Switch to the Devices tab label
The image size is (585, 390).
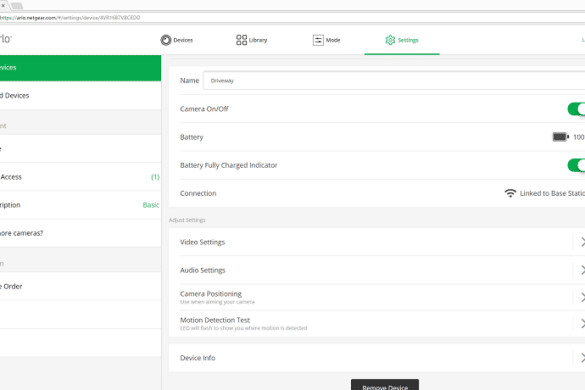183,40
